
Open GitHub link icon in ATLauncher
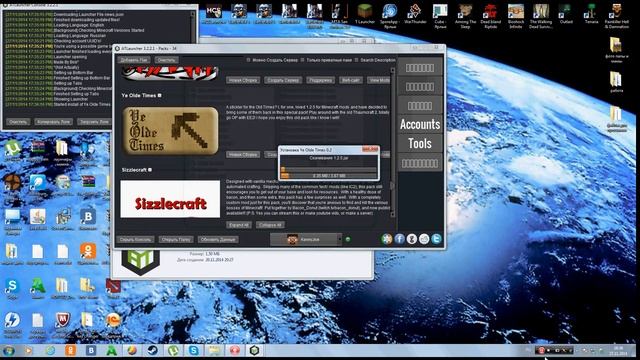click(411, 239)
